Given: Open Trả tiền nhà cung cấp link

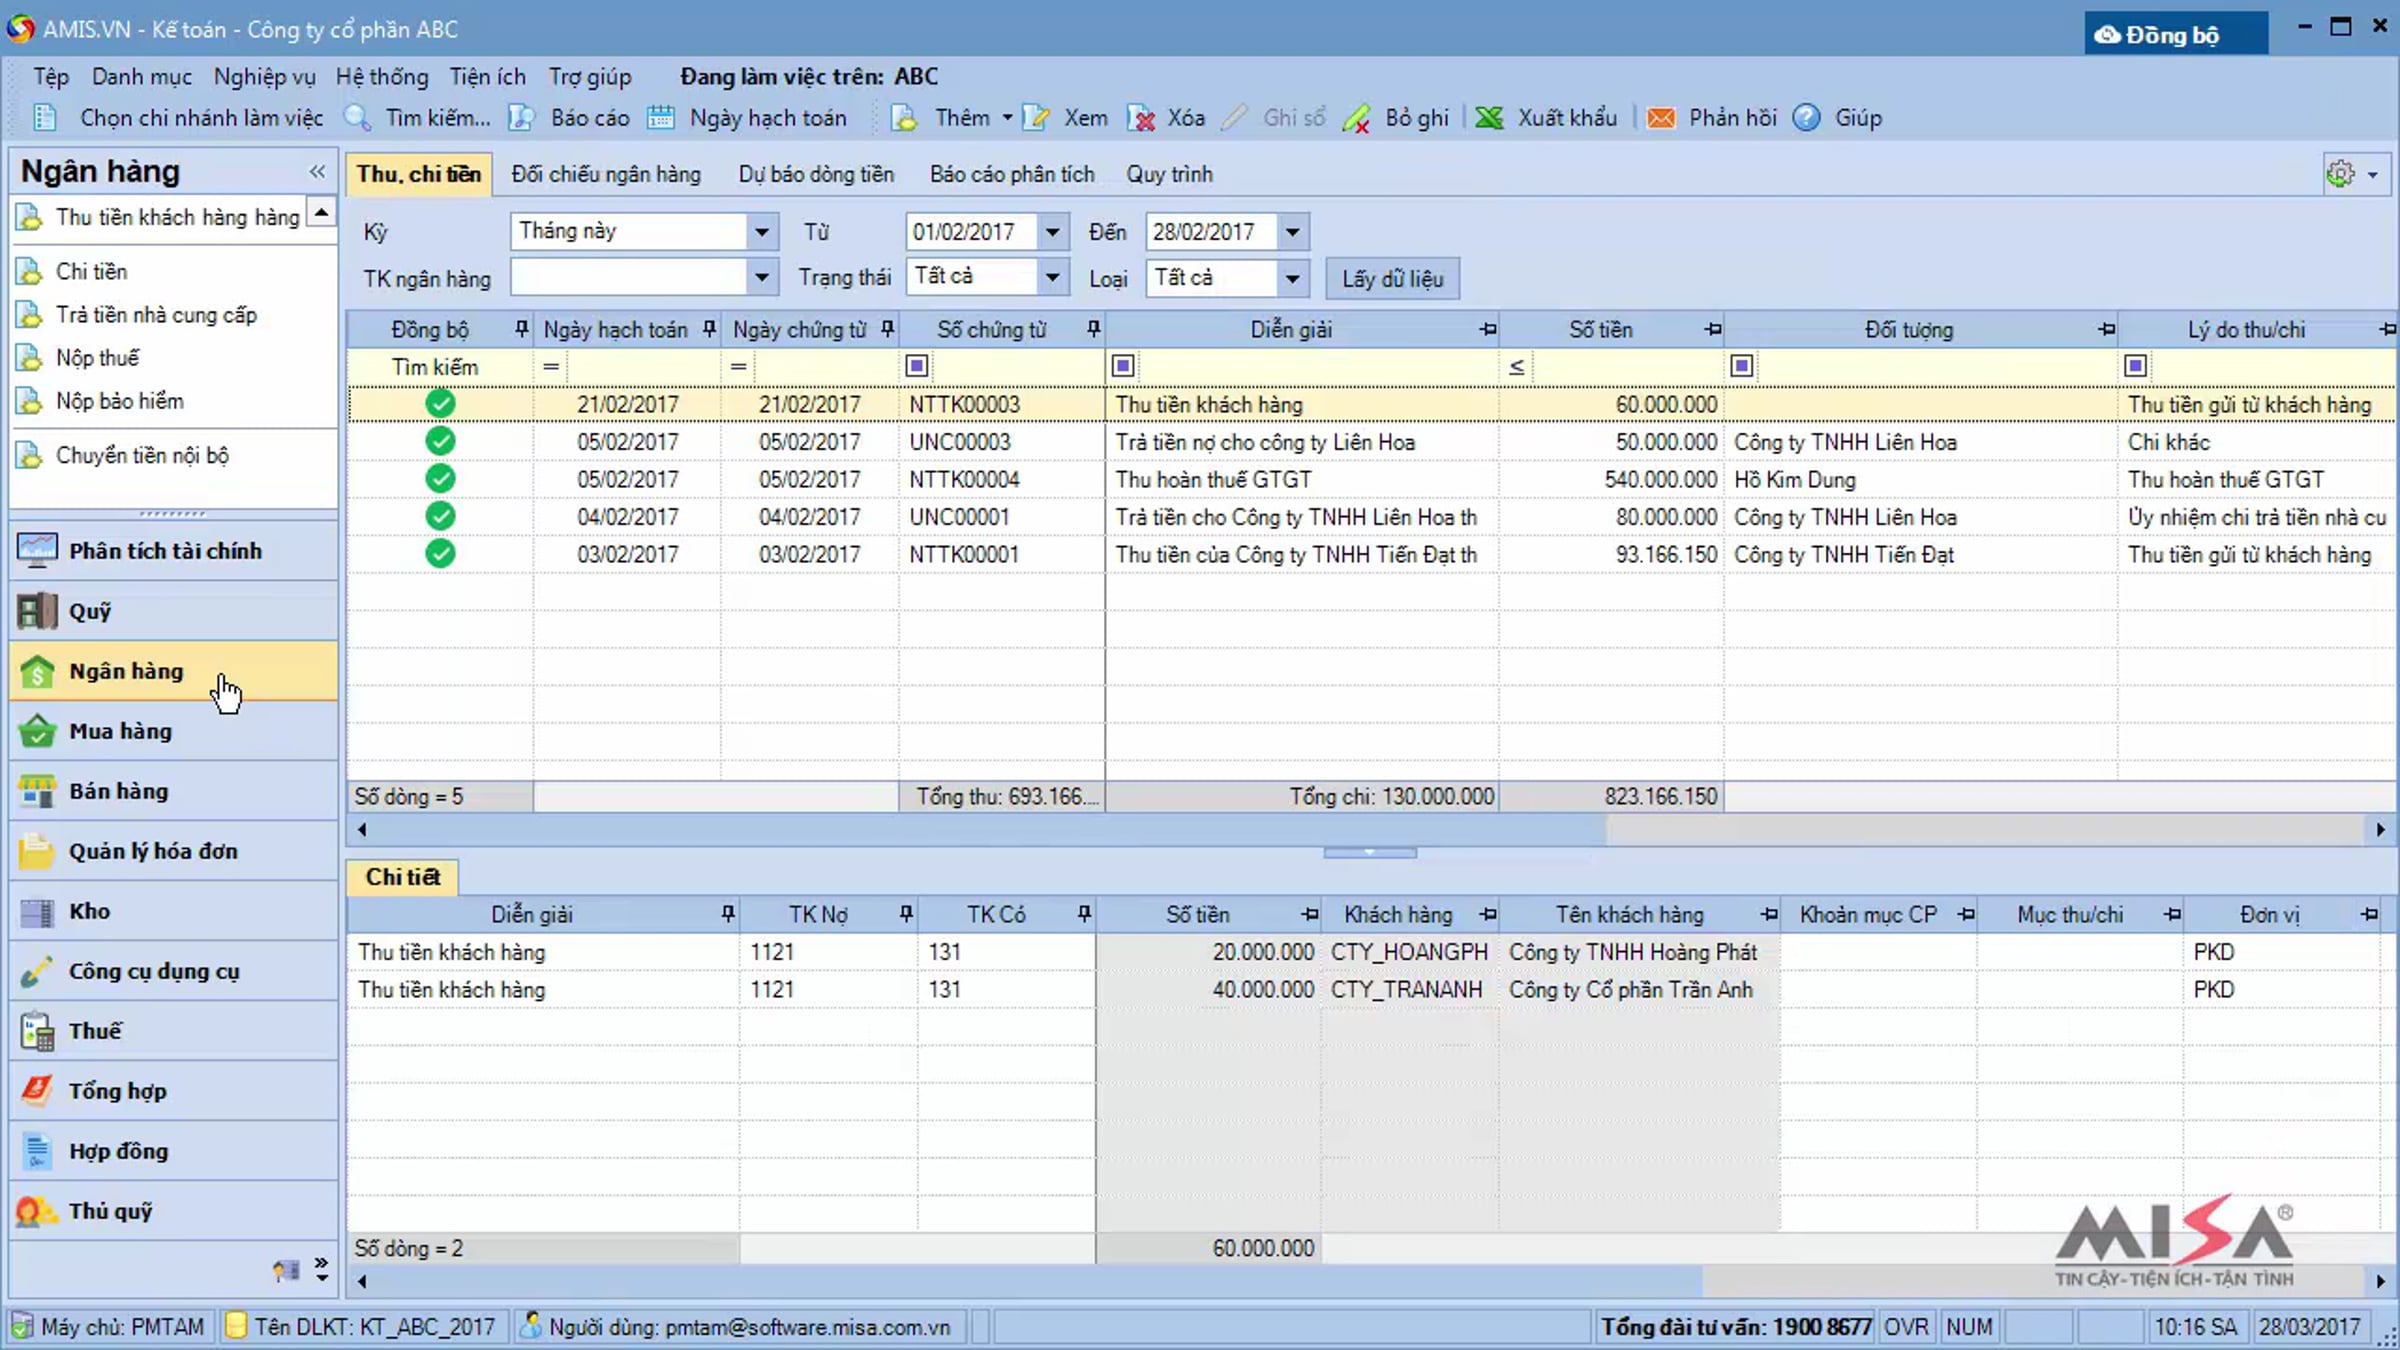Looking at the screenshot, I should point(157,314).
